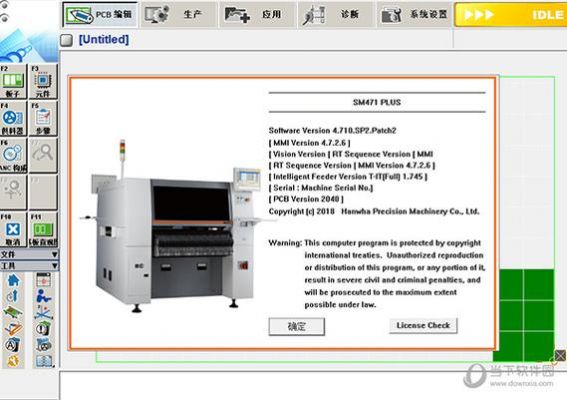
Task: Click the orange wrench tool icon
Action: (x=13, y=361)
